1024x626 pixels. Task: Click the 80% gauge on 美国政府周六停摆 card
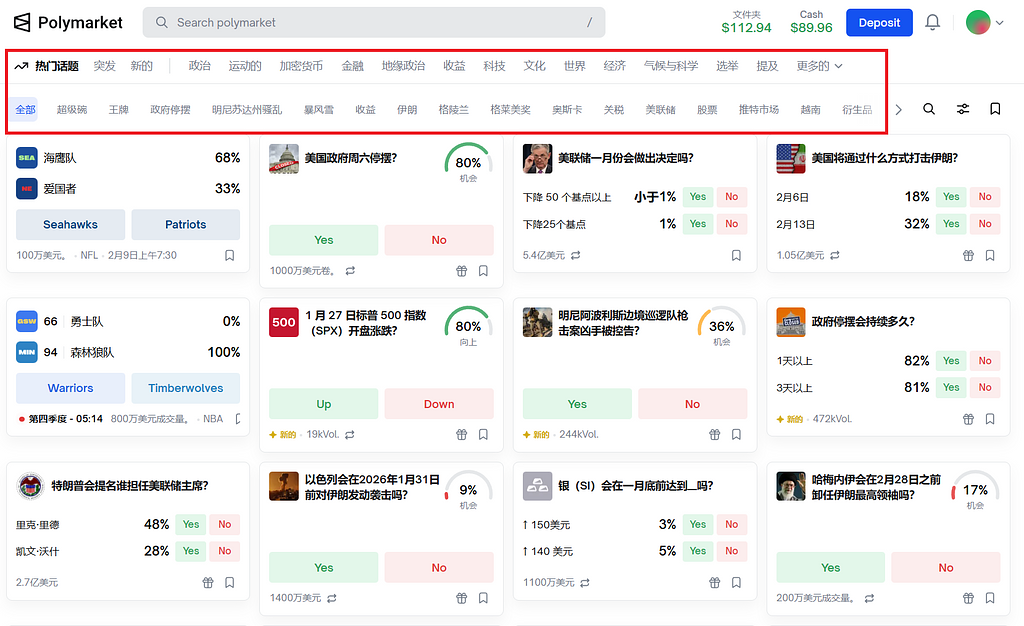(x=468, y=165)
